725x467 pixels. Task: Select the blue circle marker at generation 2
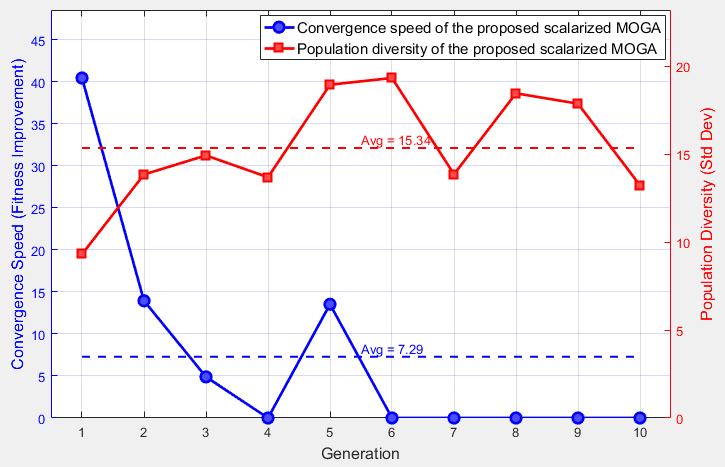[144, 300]
